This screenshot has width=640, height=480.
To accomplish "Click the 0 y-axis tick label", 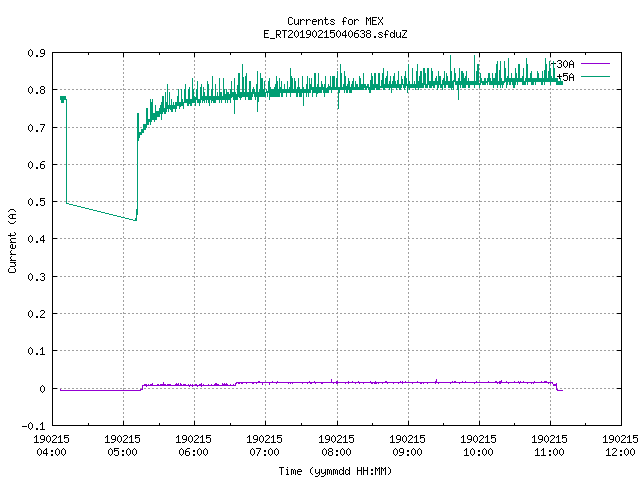I will [x=42, y=389].
